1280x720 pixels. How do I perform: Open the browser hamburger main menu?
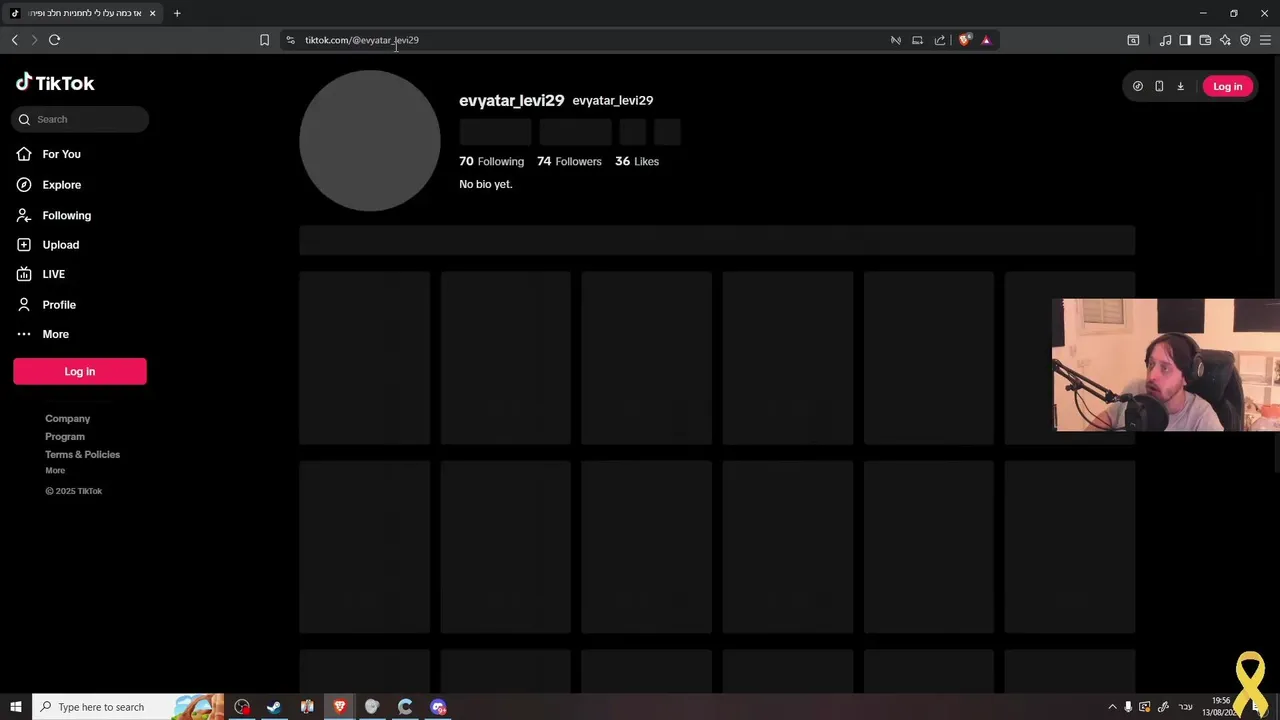click(1265, 40)
